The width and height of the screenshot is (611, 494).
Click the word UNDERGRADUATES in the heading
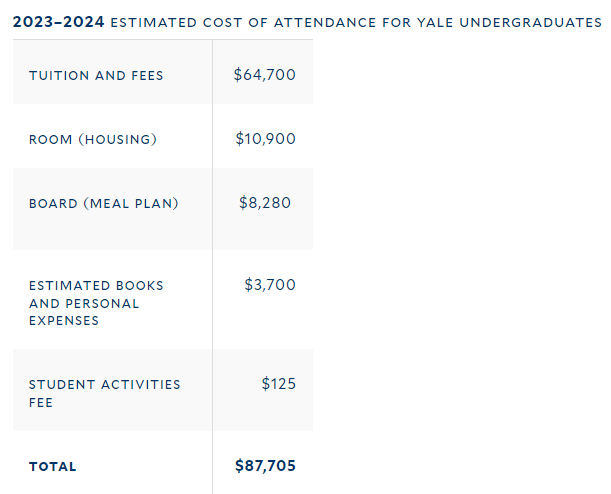[531, 23]
